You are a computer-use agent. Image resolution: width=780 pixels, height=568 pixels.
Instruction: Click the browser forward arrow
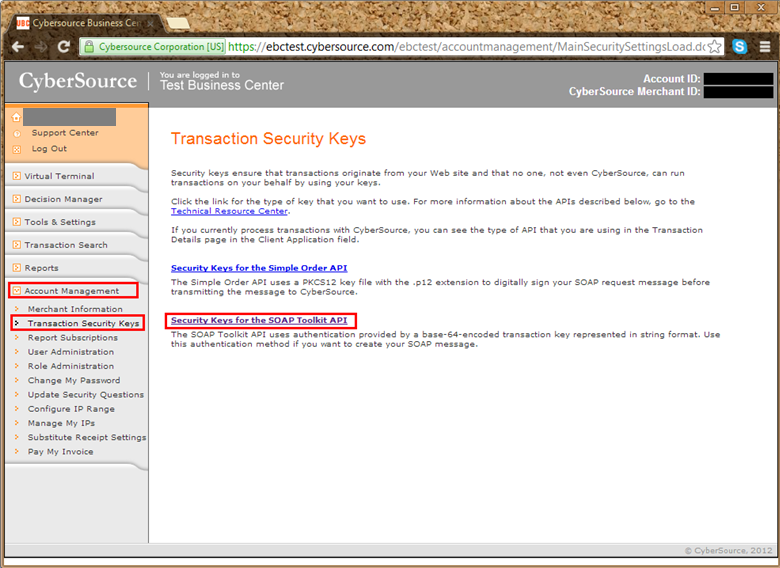pos(41,47)
